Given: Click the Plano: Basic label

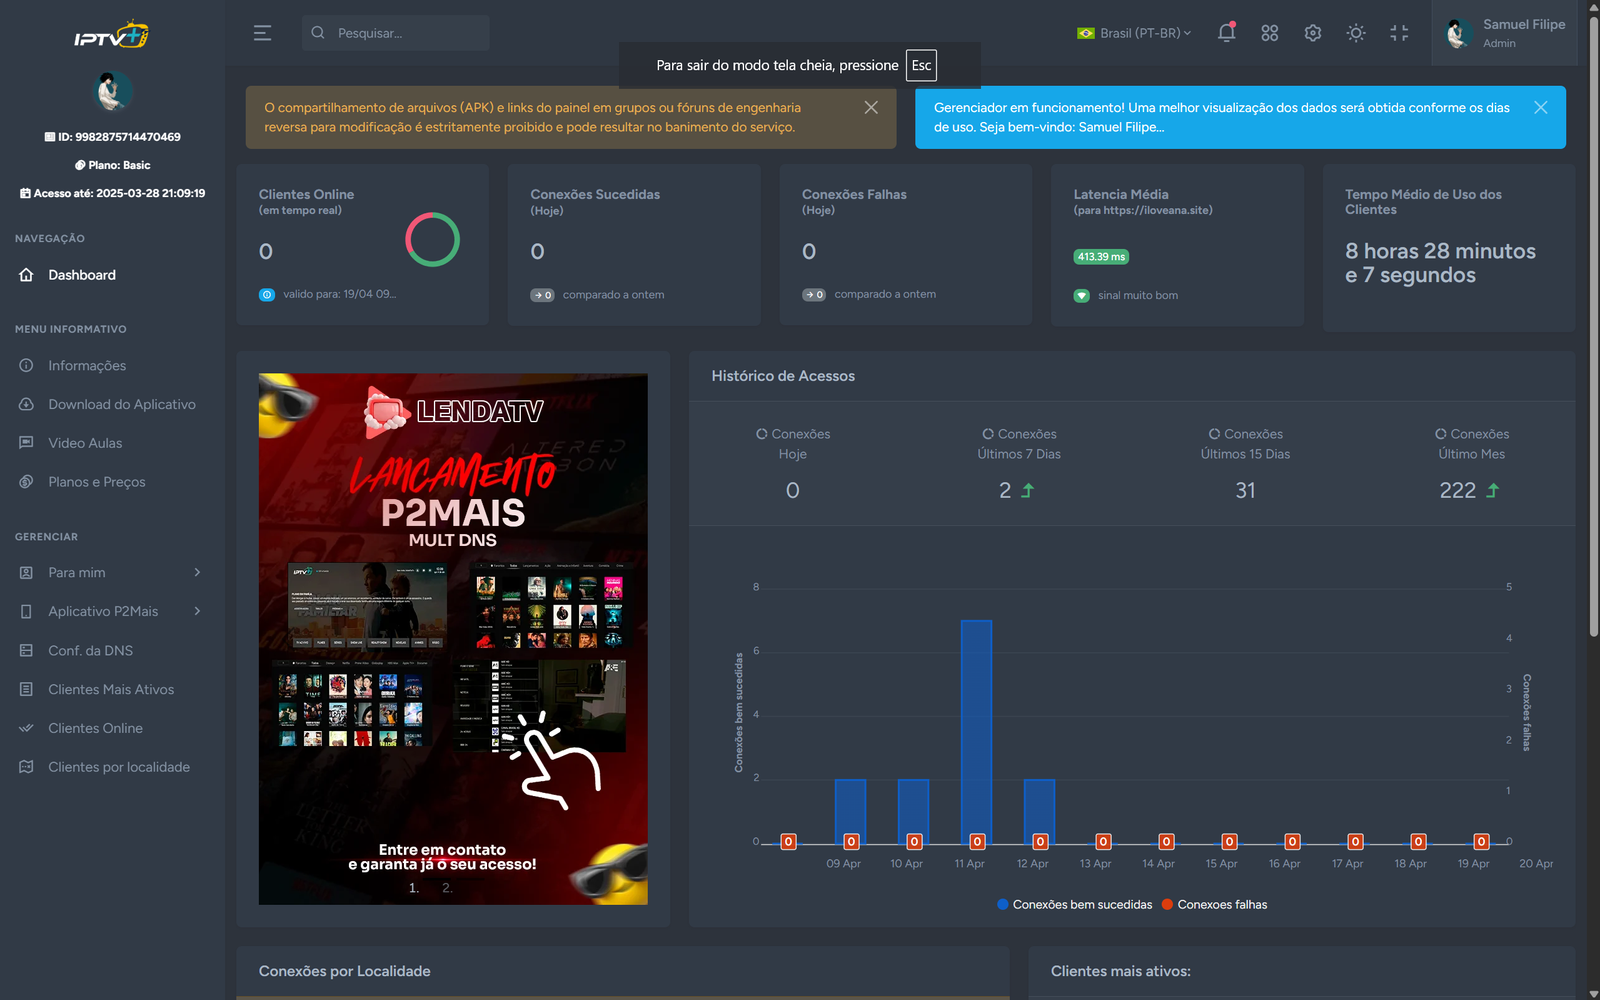Looking at the screenshot, I should point(112,165).
